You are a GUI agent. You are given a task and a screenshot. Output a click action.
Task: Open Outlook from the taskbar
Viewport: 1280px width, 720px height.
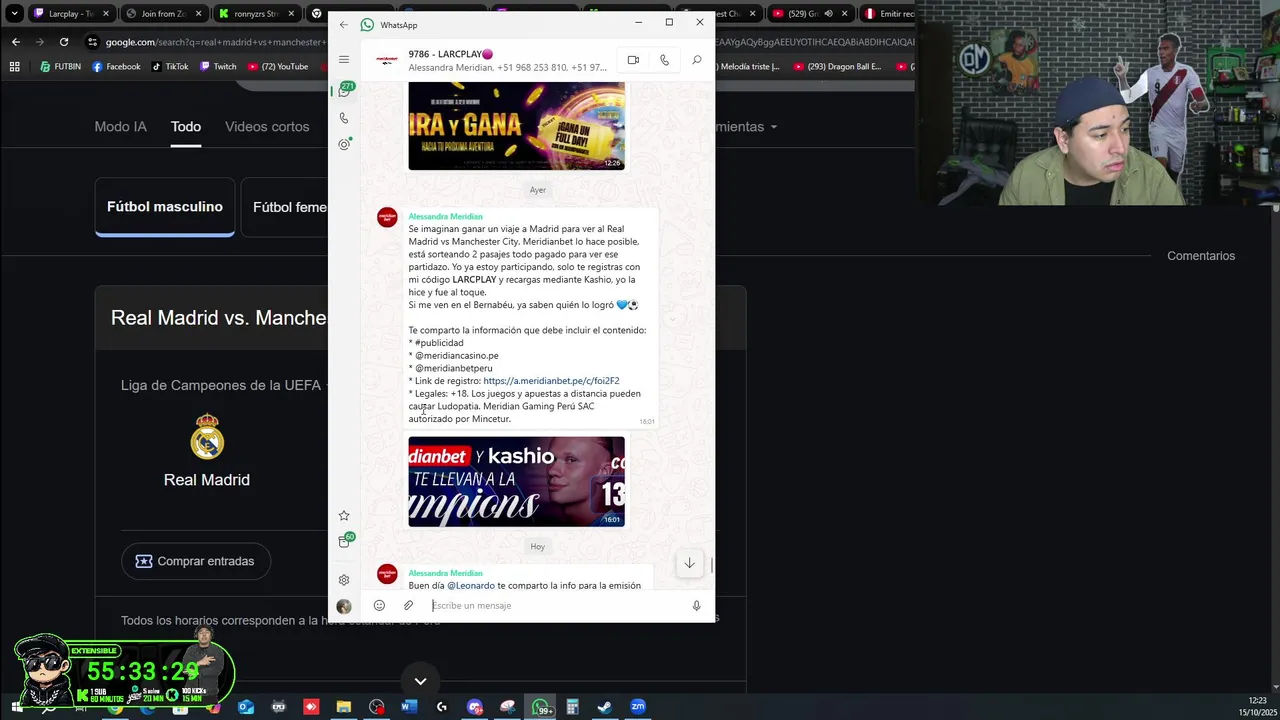tap(246, 707)
